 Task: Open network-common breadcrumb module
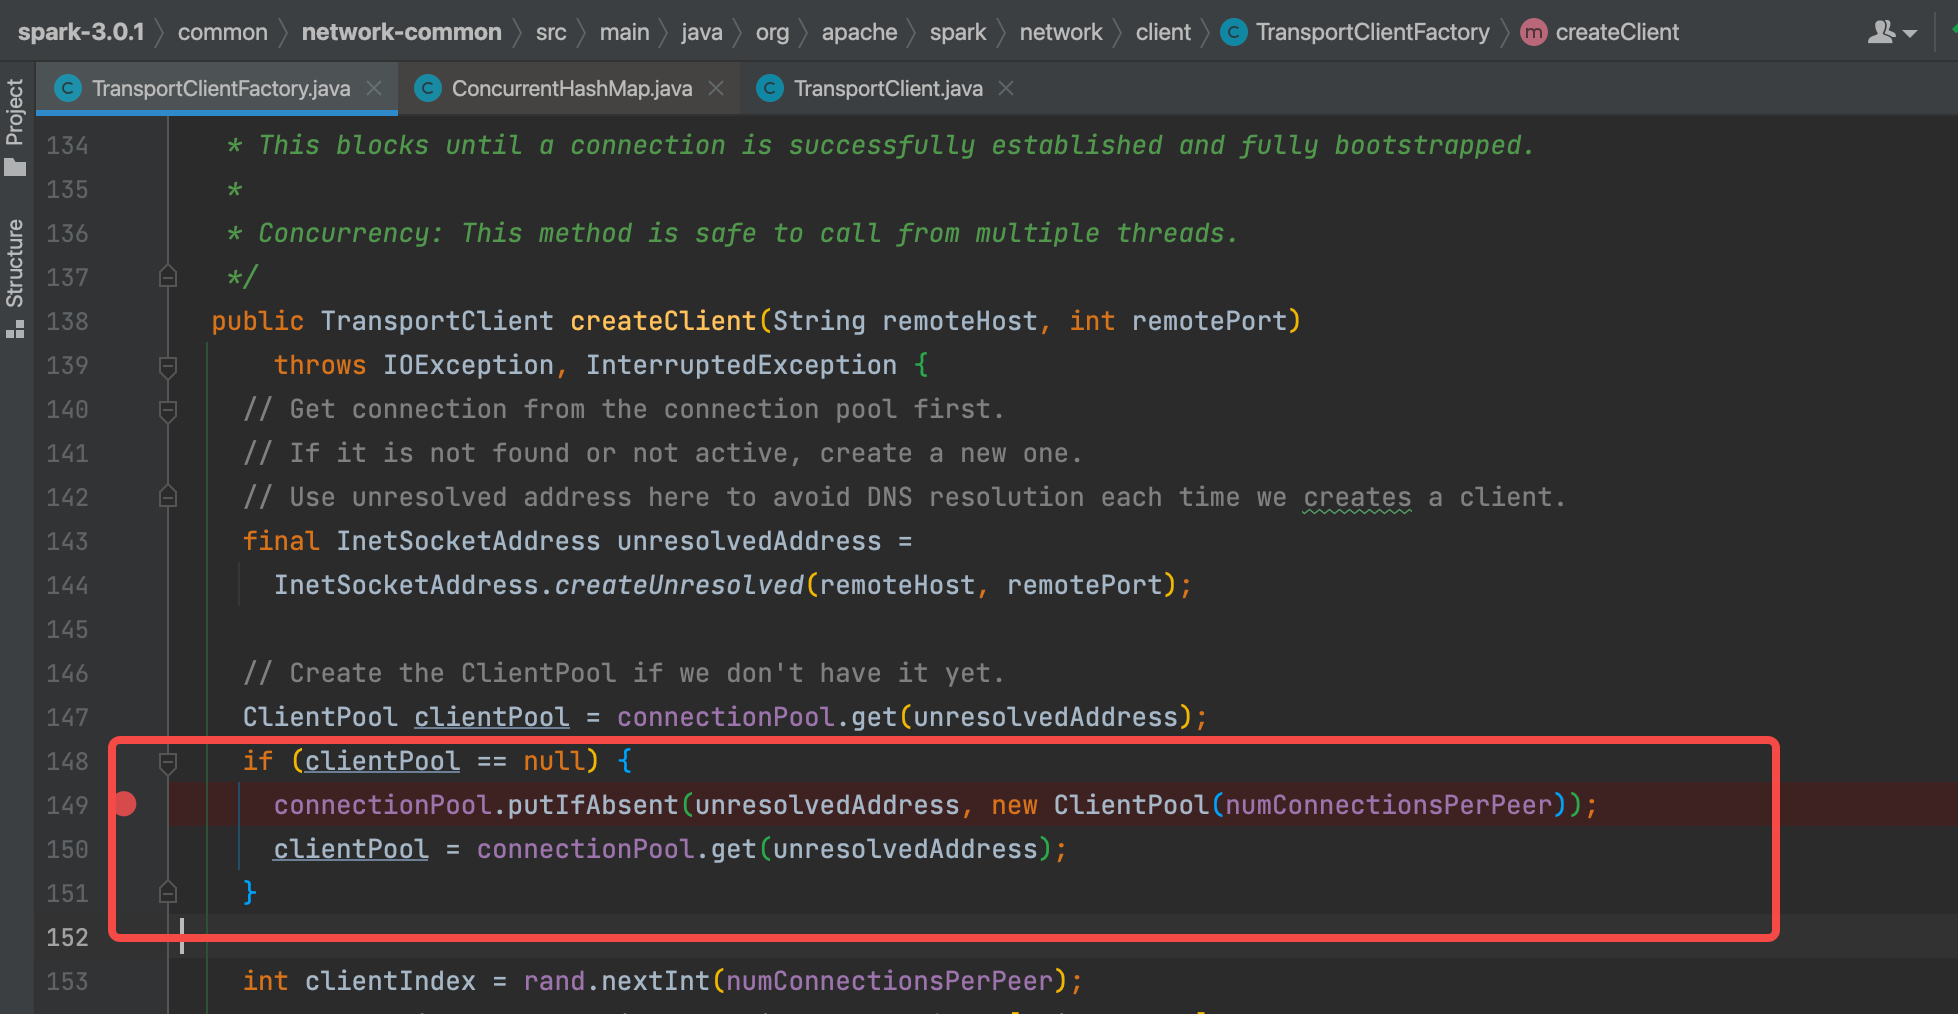click(402, 32)
